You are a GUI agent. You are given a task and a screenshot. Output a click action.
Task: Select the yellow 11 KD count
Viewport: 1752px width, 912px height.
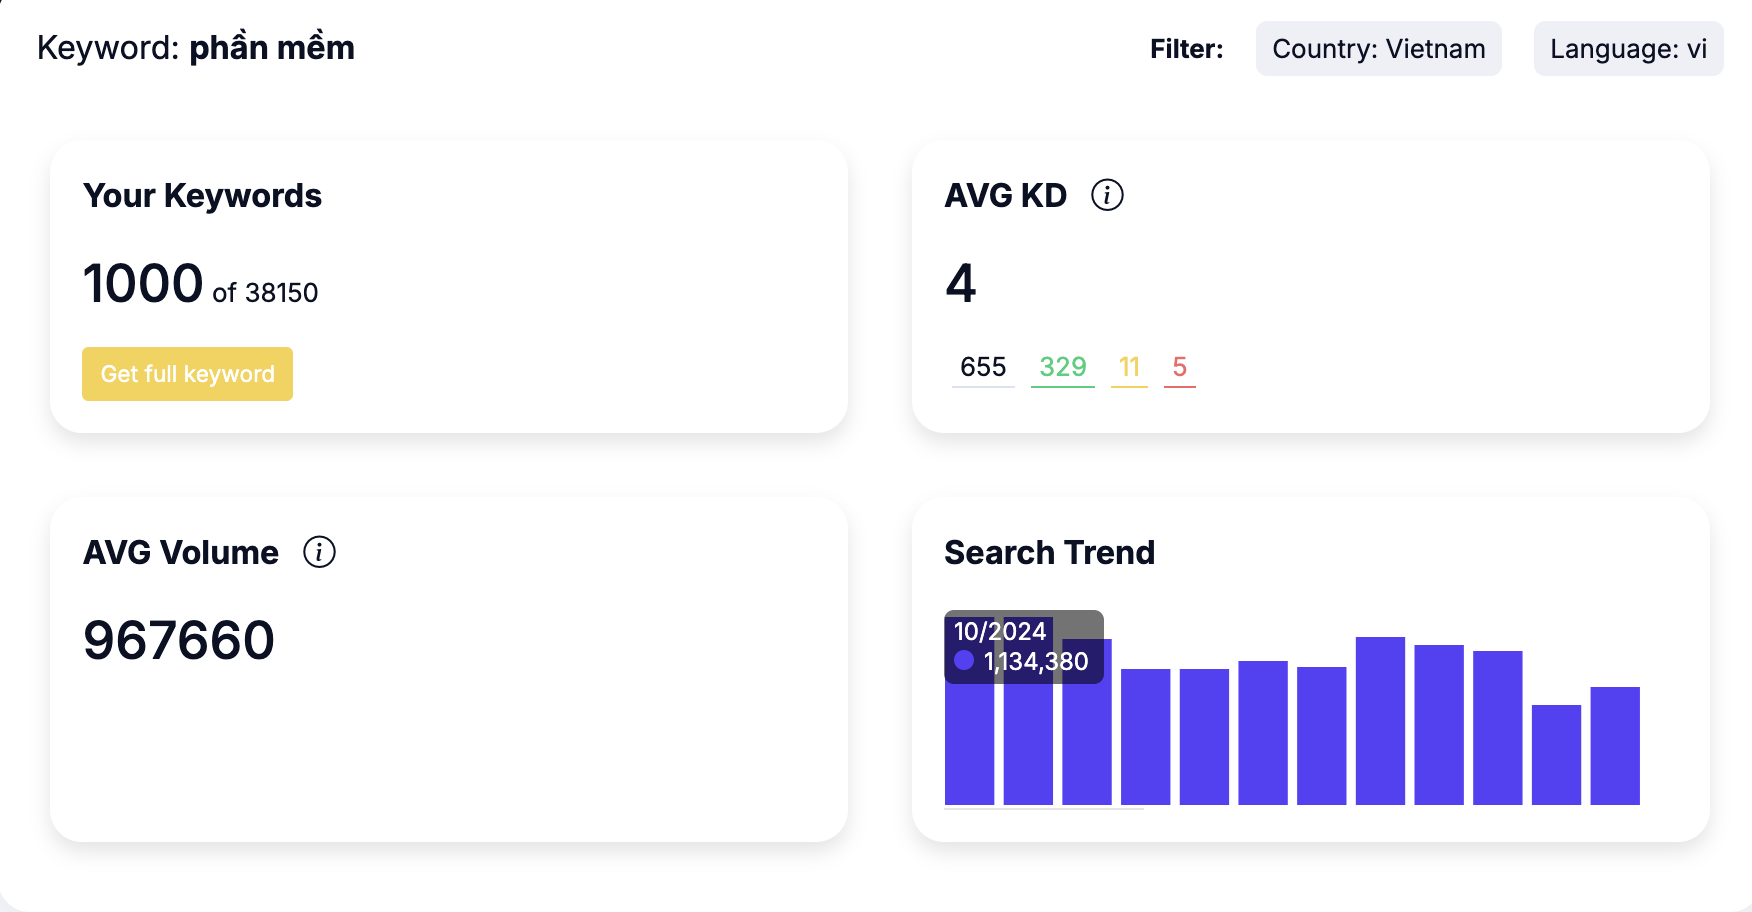1129,367
